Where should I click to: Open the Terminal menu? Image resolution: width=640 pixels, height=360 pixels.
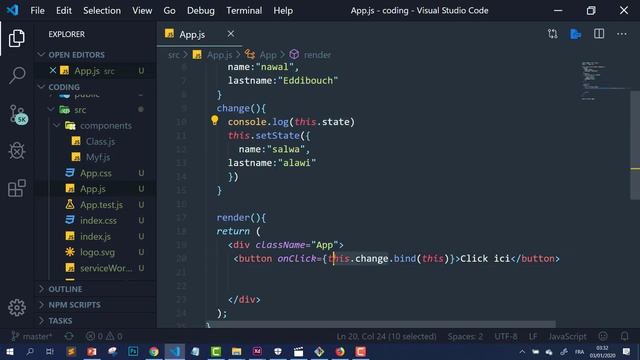pyautogui.click(x=244, y=11)
